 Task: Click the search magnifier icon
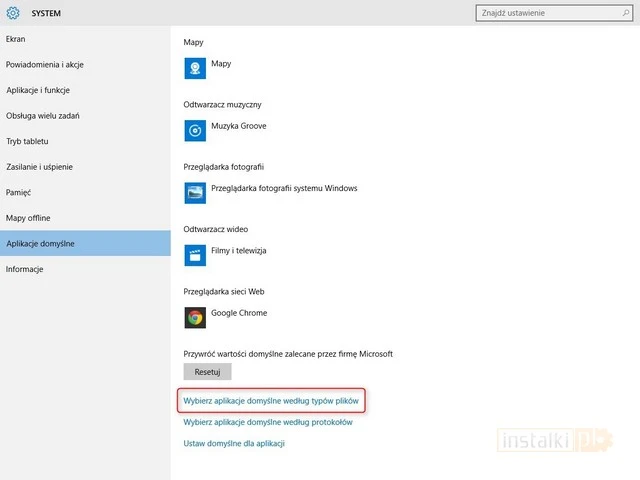pos(622,13)
